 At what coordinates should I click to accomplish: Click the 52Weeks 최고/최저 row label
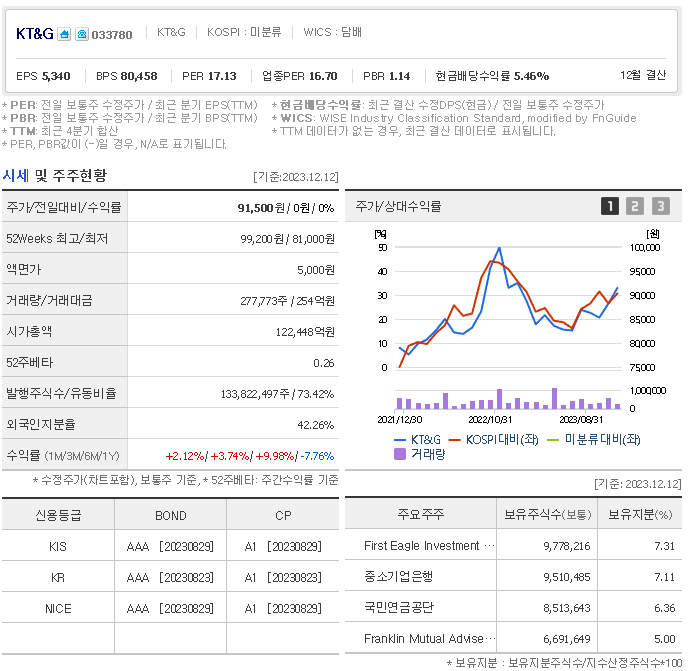(x=57, y=238)
